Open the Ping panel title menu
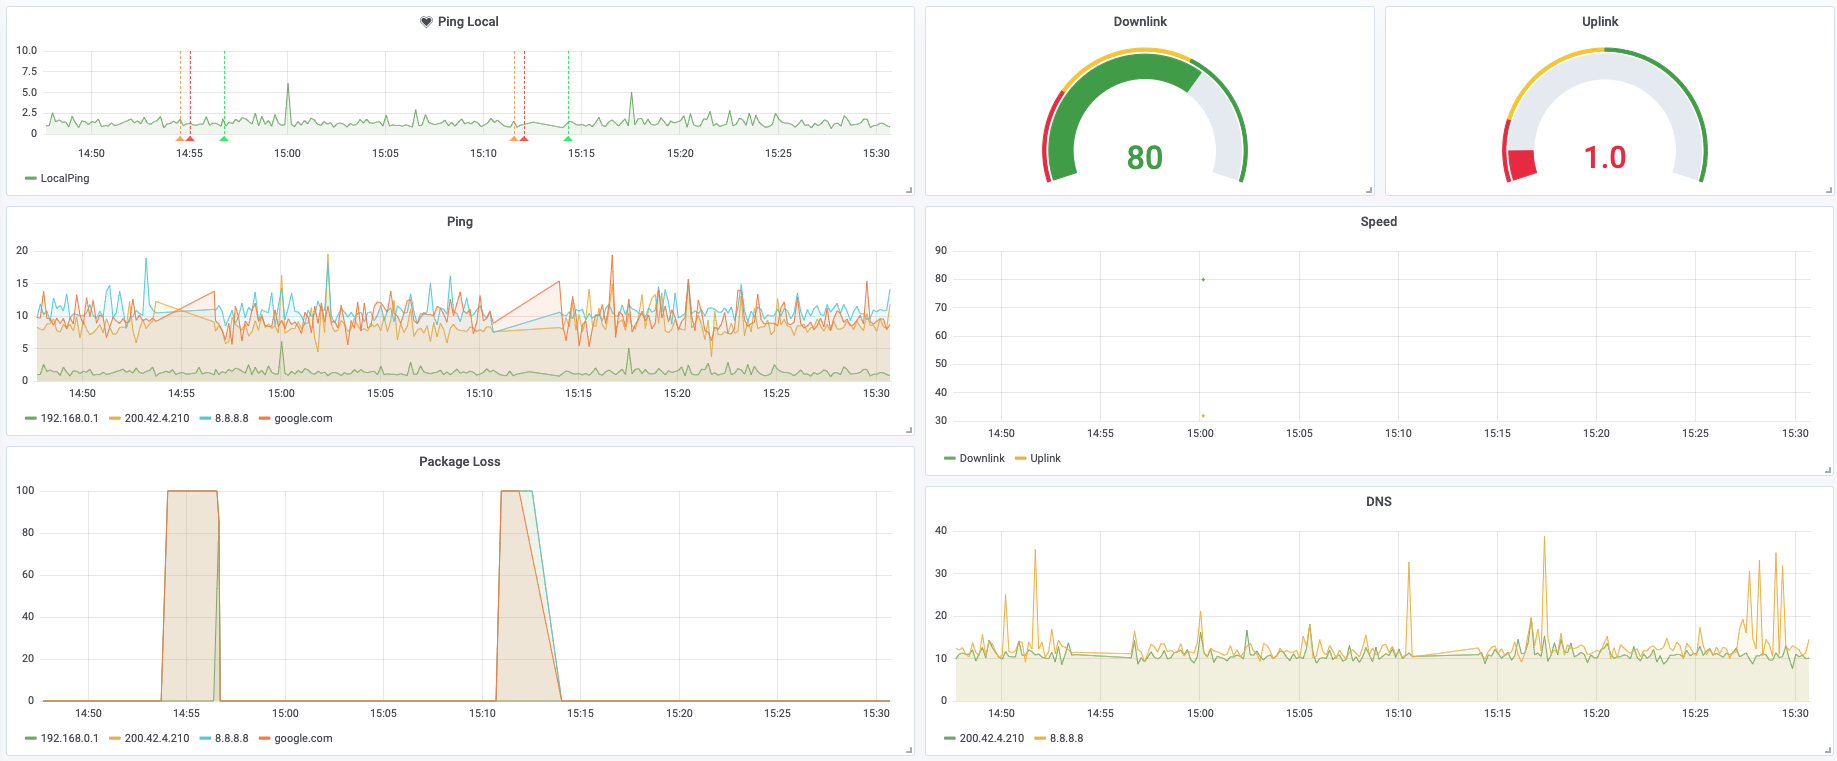The height and width of the screenshot is (761, 1837). 460,222
